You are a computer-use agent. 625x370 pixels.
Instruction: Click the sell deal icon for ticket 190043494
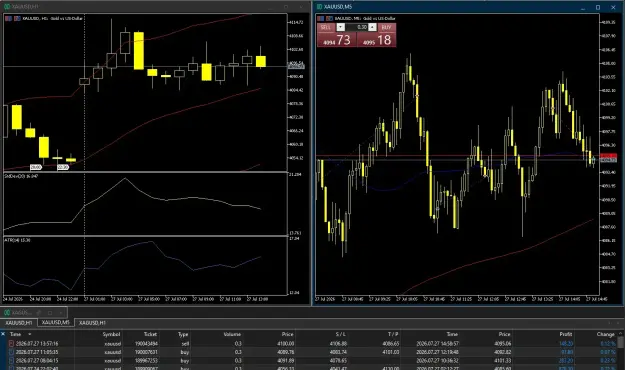[x=12, y=343]
